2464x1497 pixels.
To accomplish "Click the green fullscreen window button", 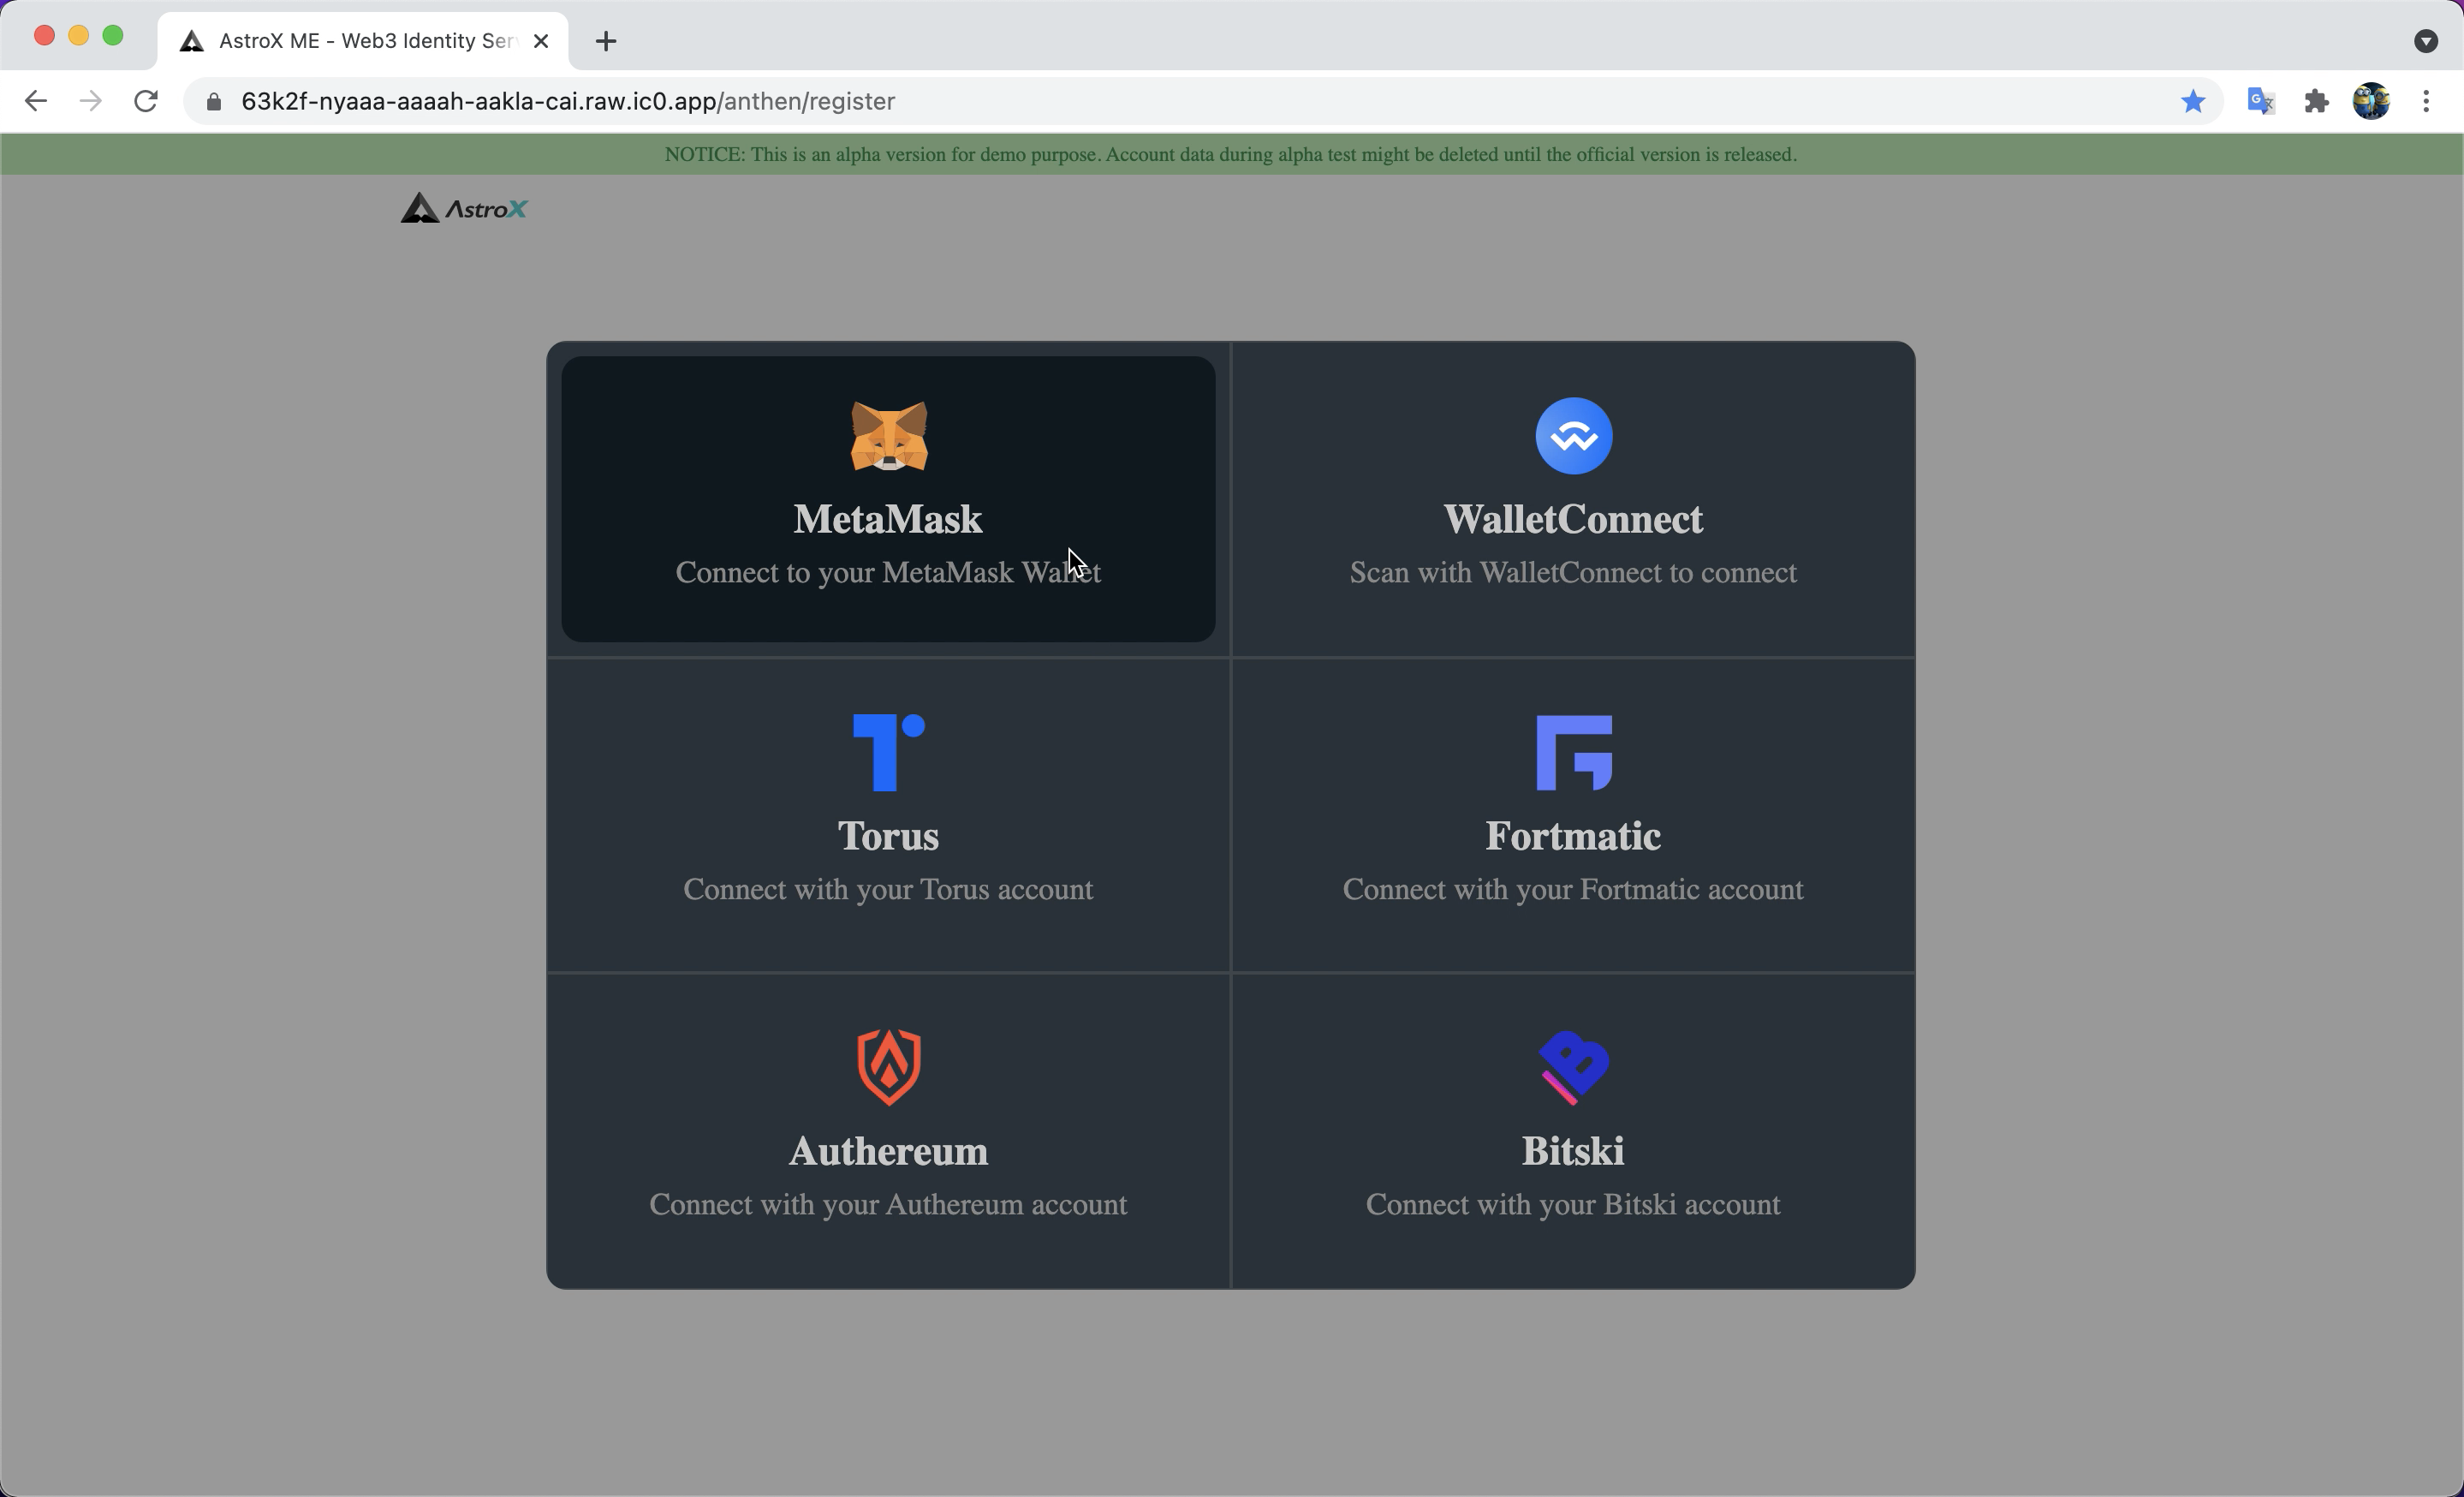I will [x=113, y=36].
